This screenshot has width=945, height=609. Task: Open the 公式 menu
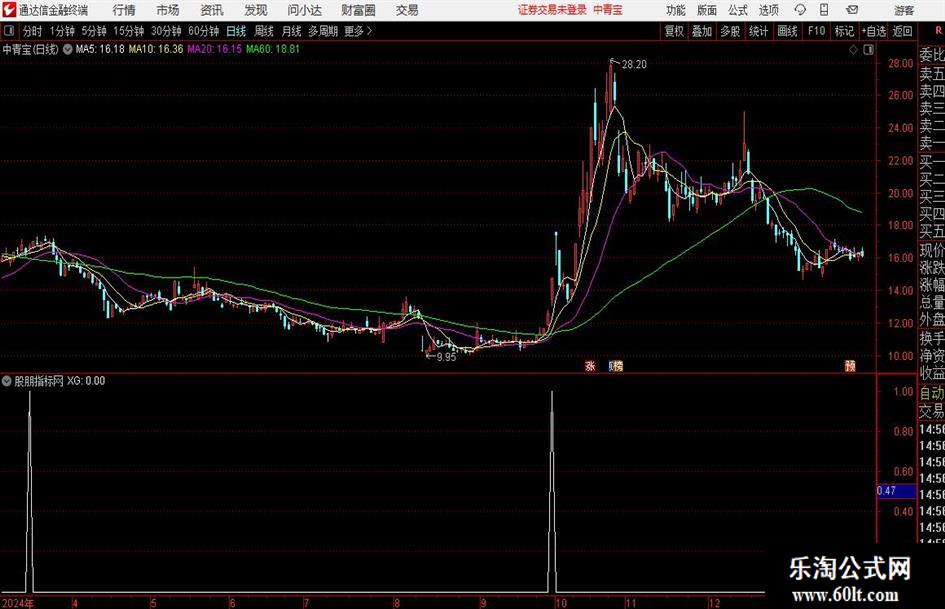tap(737, 10)
